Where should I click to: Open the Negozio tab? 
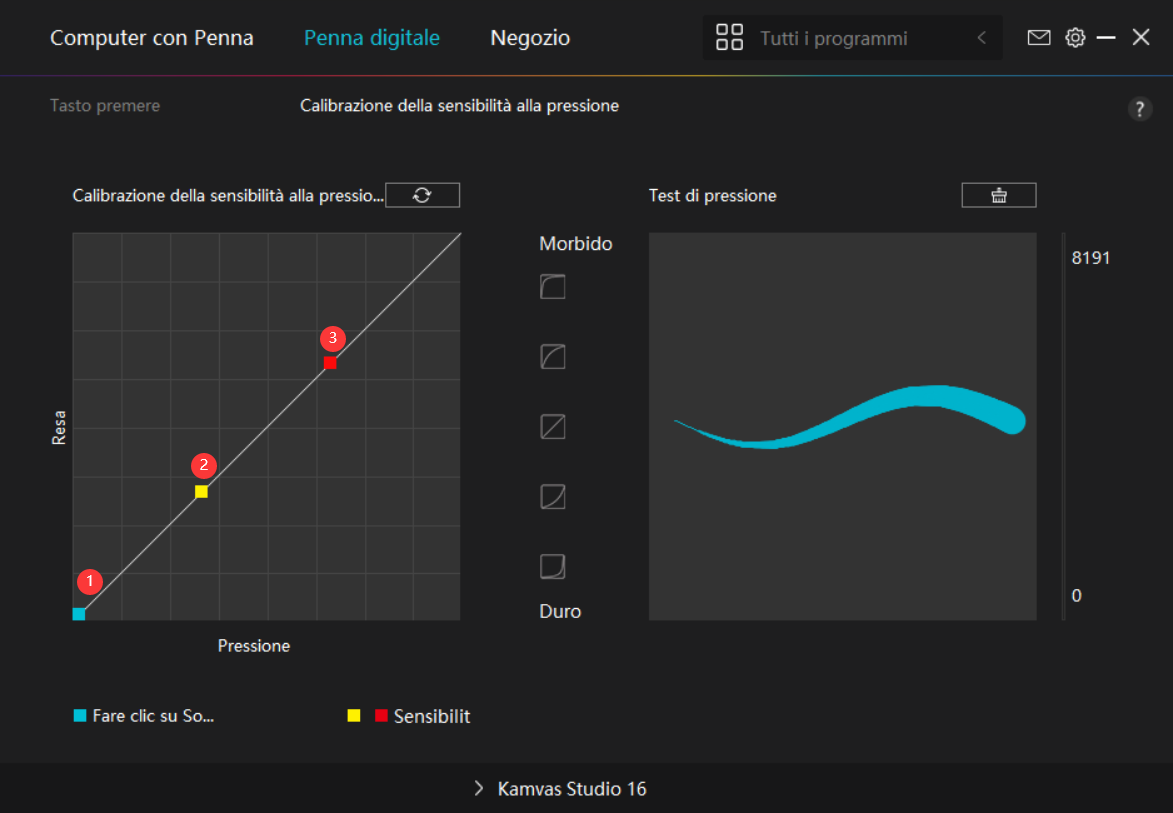click(530, 38)
